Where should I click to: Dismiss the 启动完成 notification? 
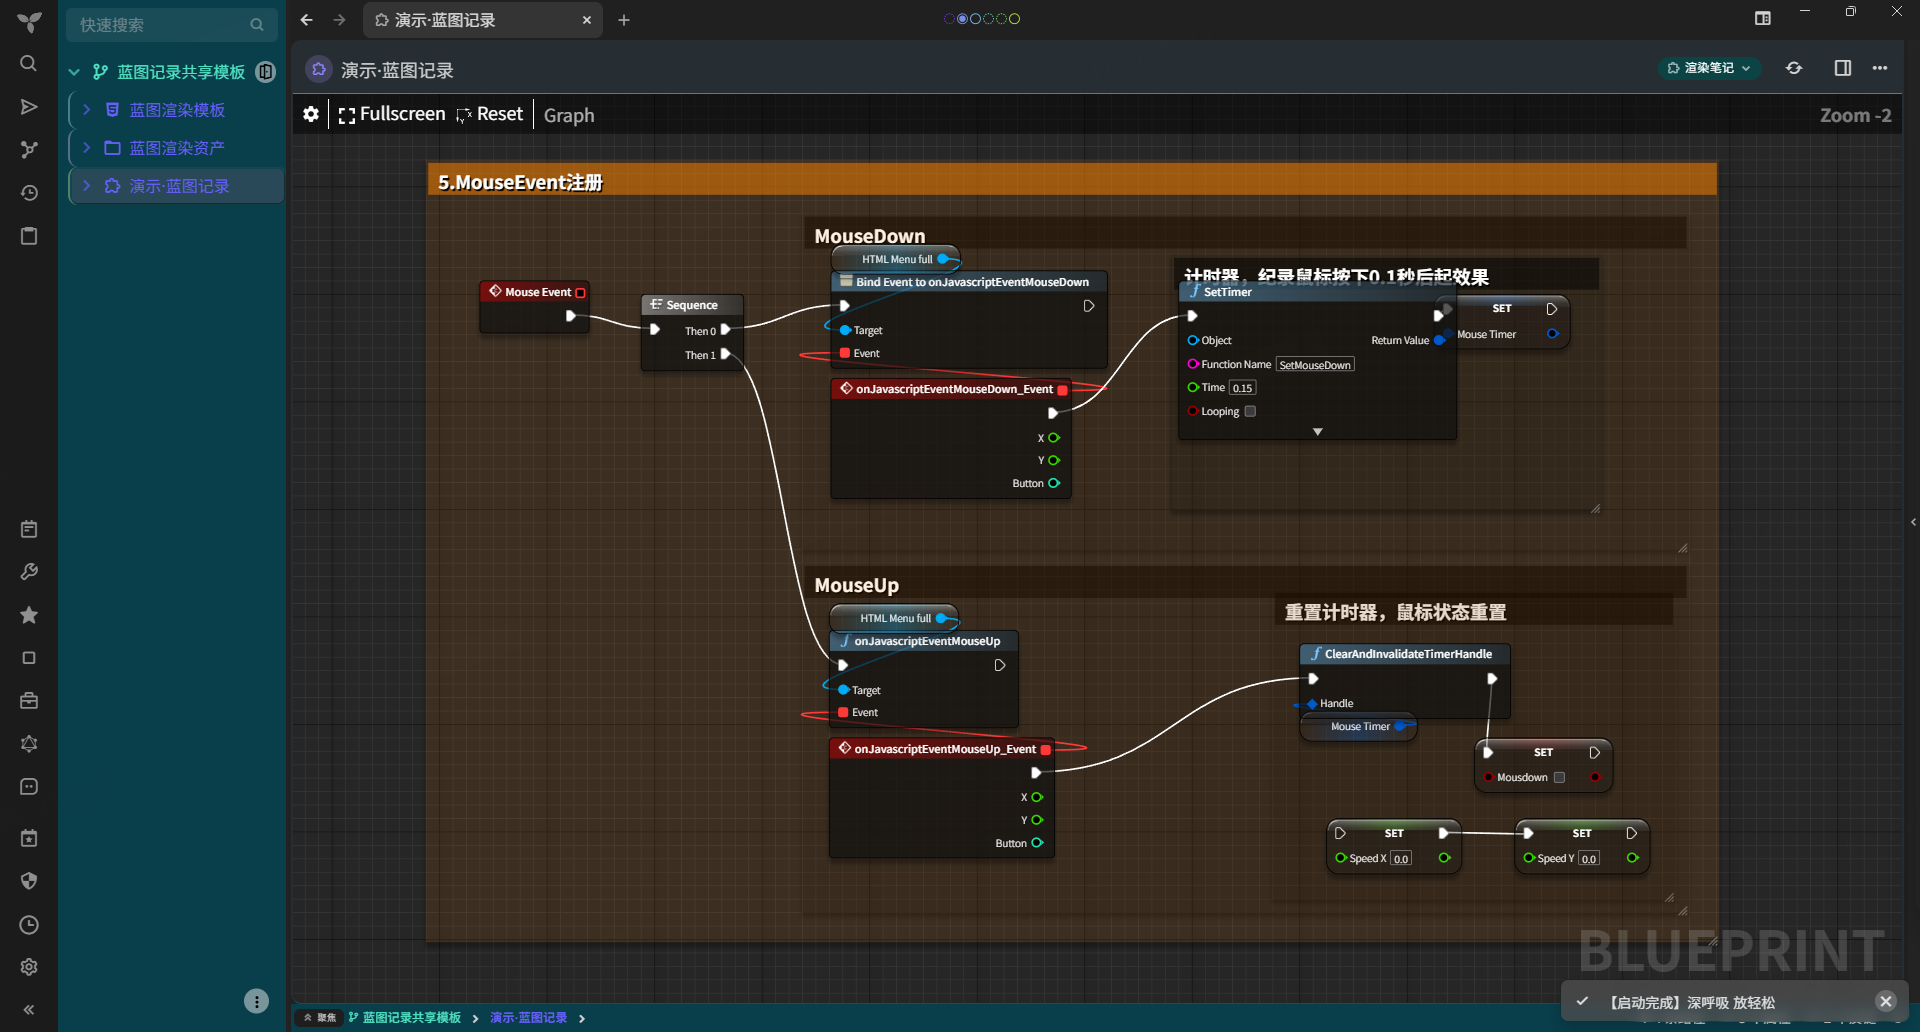point(1886,1001)
